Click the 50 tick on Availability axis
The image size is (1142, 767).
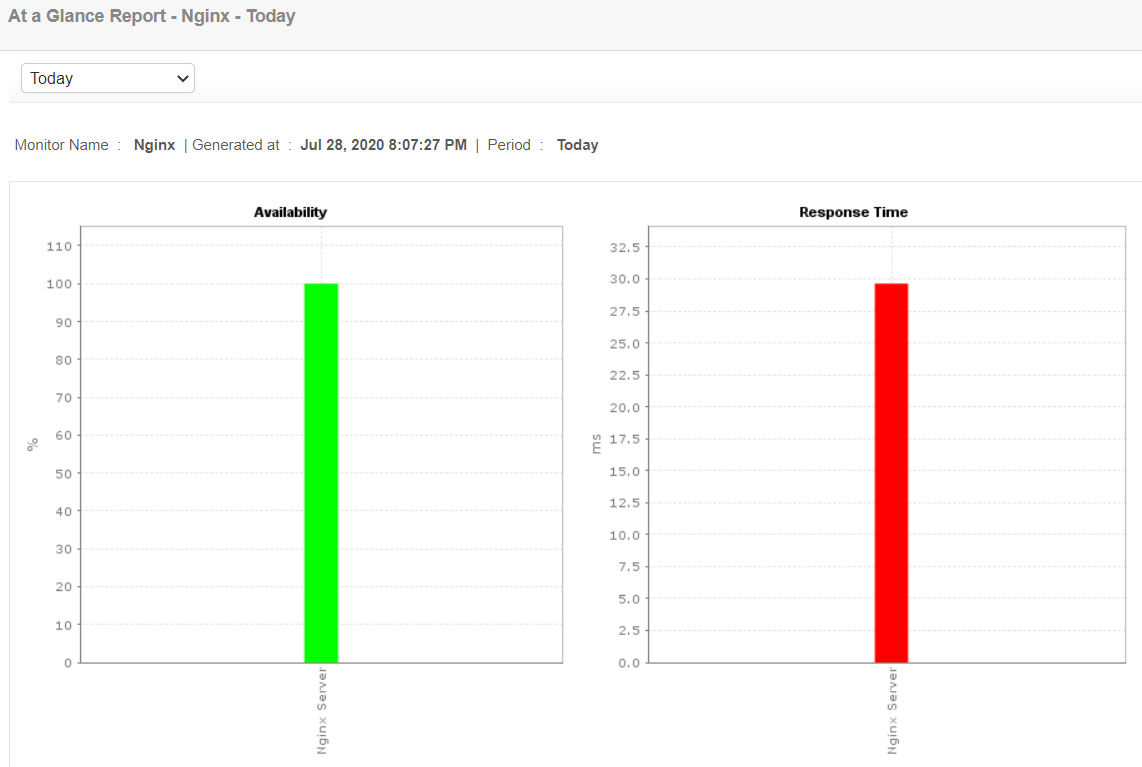point(64,473)
